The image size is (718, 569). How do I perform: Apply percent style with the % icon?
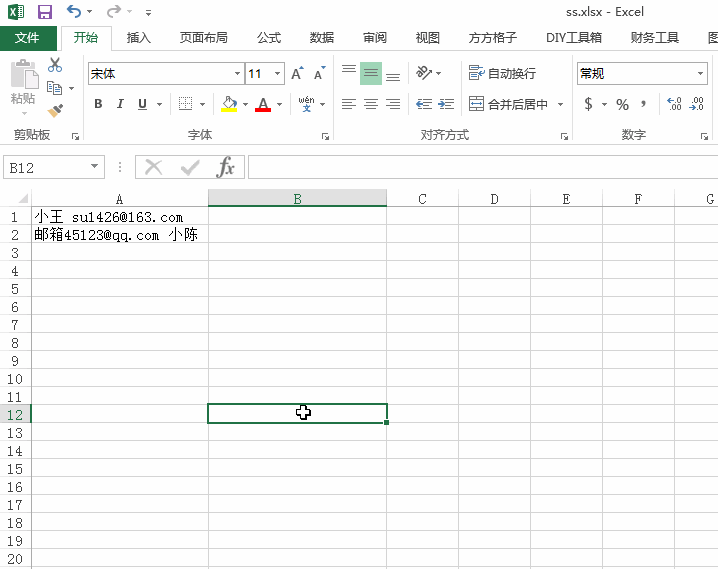click(622, 104)
